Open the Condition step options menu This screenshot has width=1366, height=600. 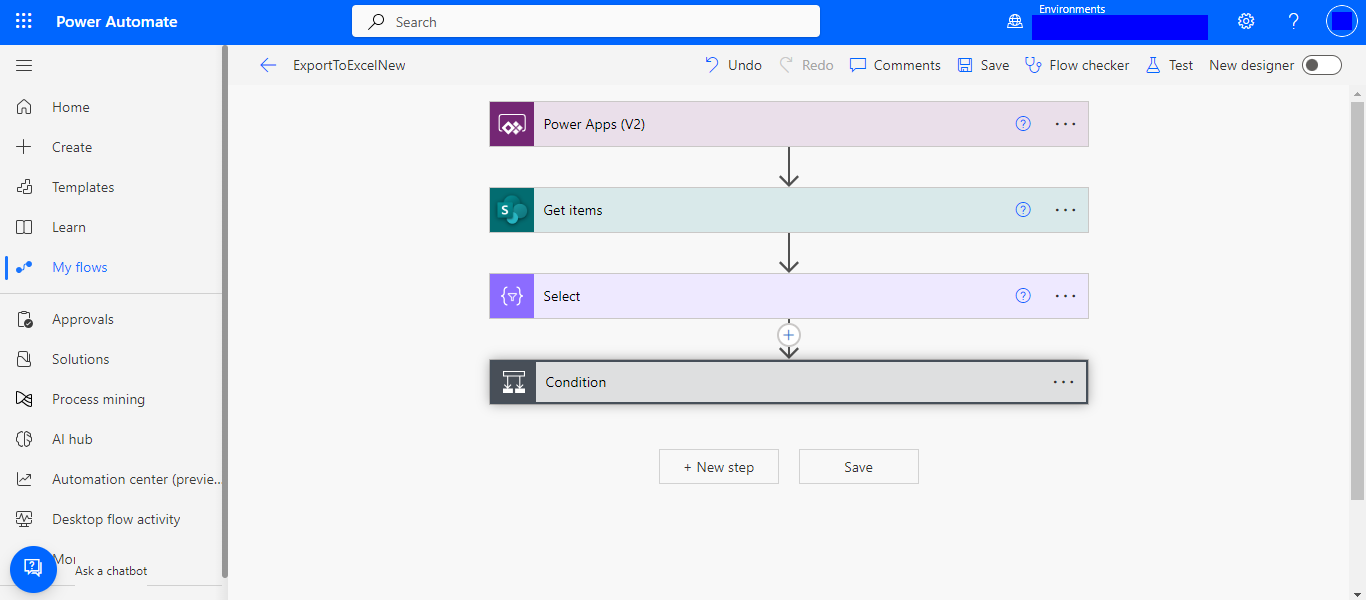(x=1063, y=382)
